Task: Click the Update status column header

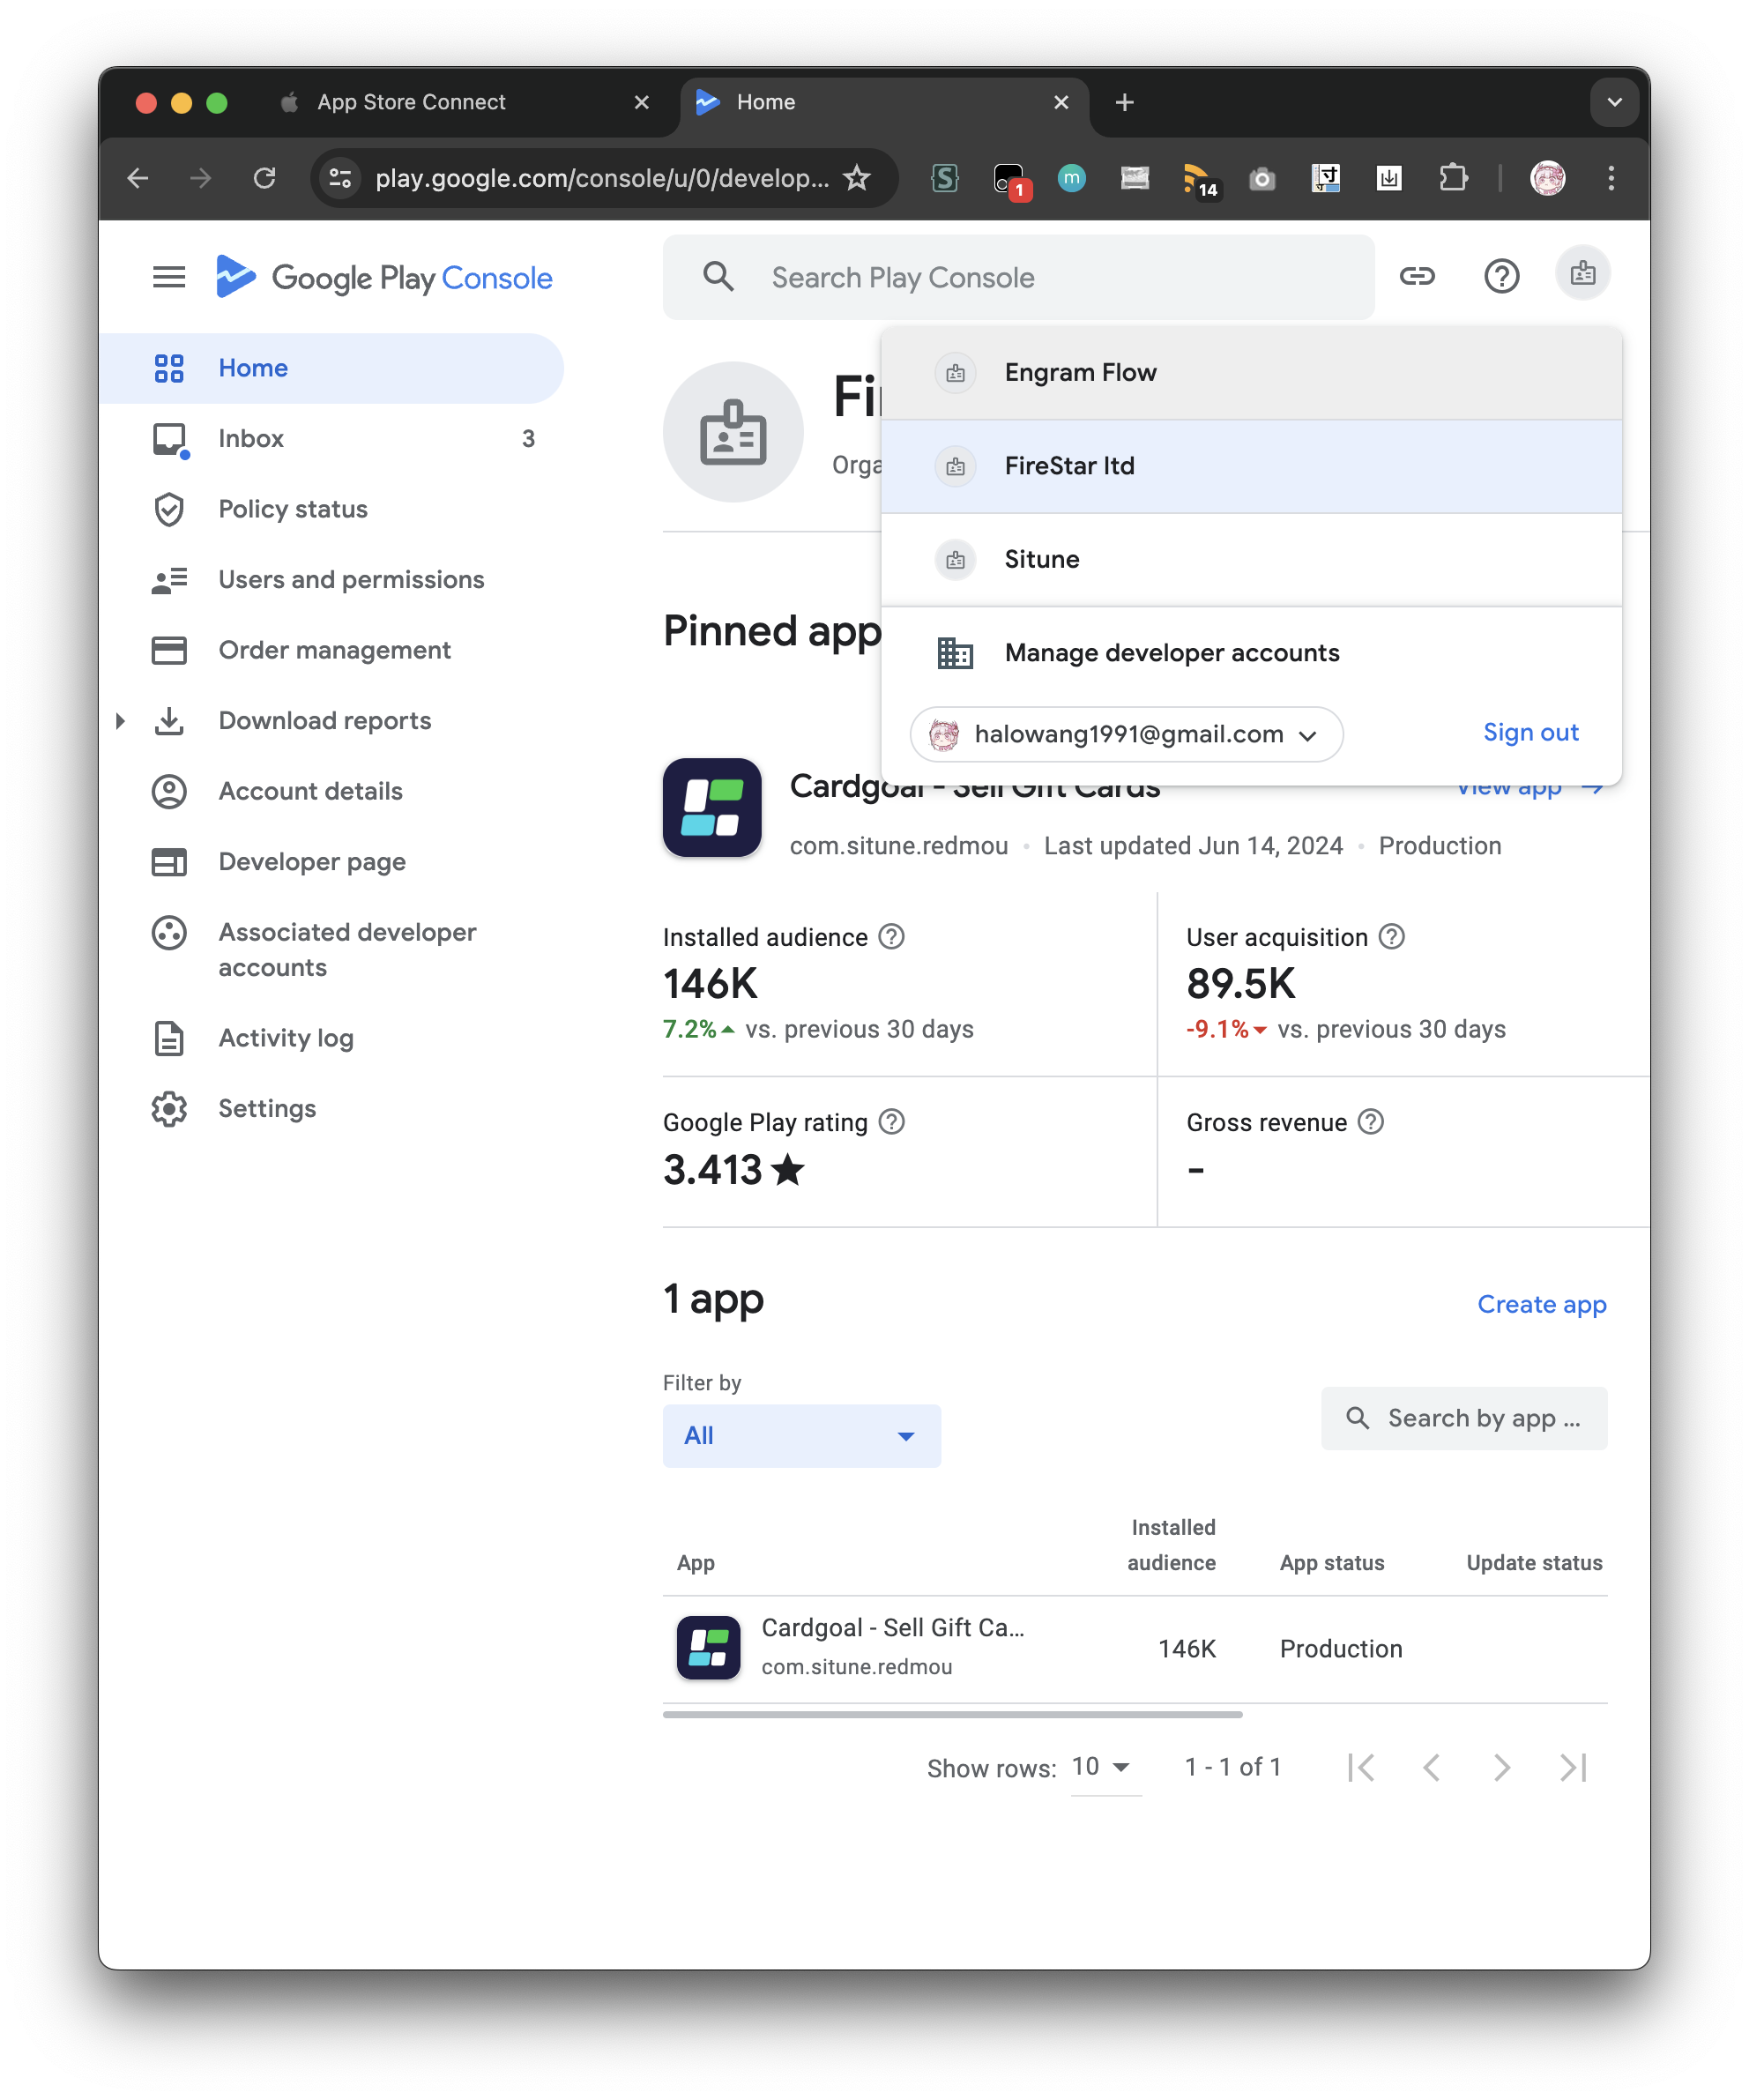Action: coord(1534,1563)
